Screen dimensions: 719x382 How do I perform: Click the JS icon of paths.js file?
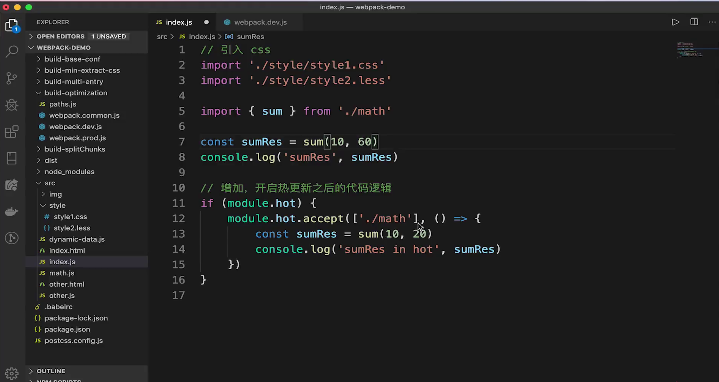tap(42, 104)
